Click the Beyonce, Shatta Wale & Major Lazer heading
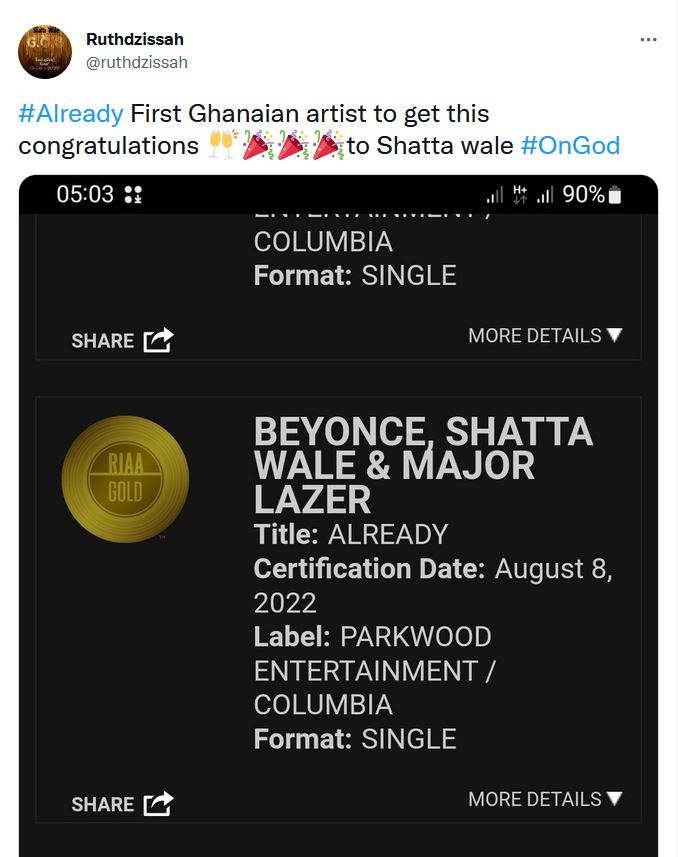Image resolution: width=678 pixels, height=857 pixels. coord(424,465)
